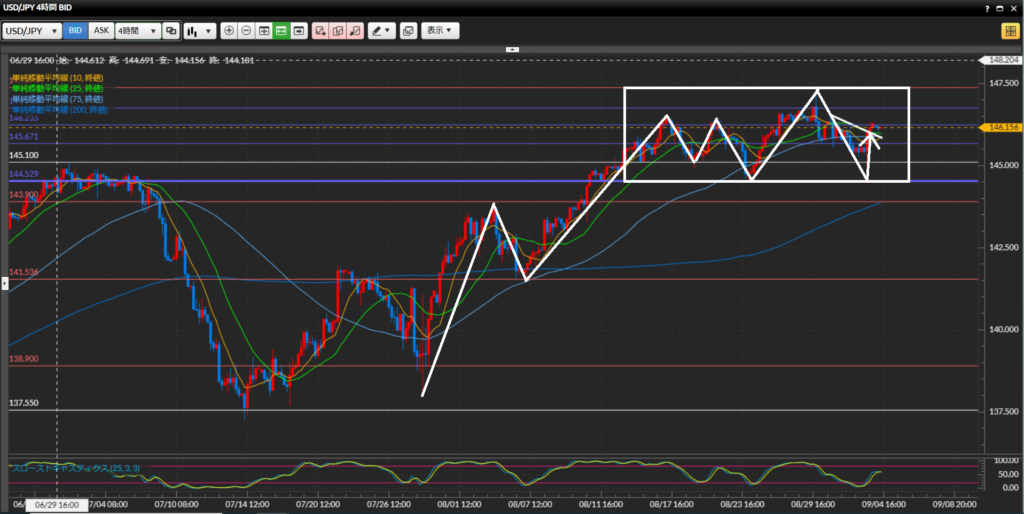Click the first pink drawing tool icon
Screen dimensions: 1024x514
coord(320,31)
